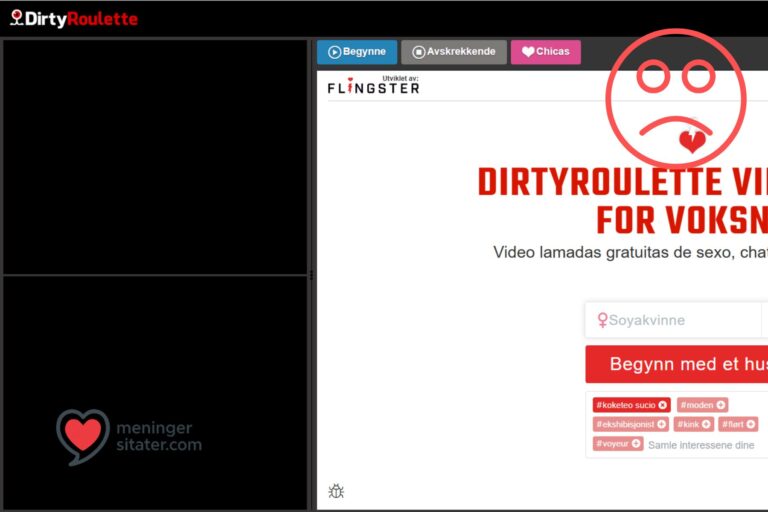Image resolution: width=768 pixels, height=512 pixels.
Task: Click the panel divider handle dots
Action: coord(311,275)
